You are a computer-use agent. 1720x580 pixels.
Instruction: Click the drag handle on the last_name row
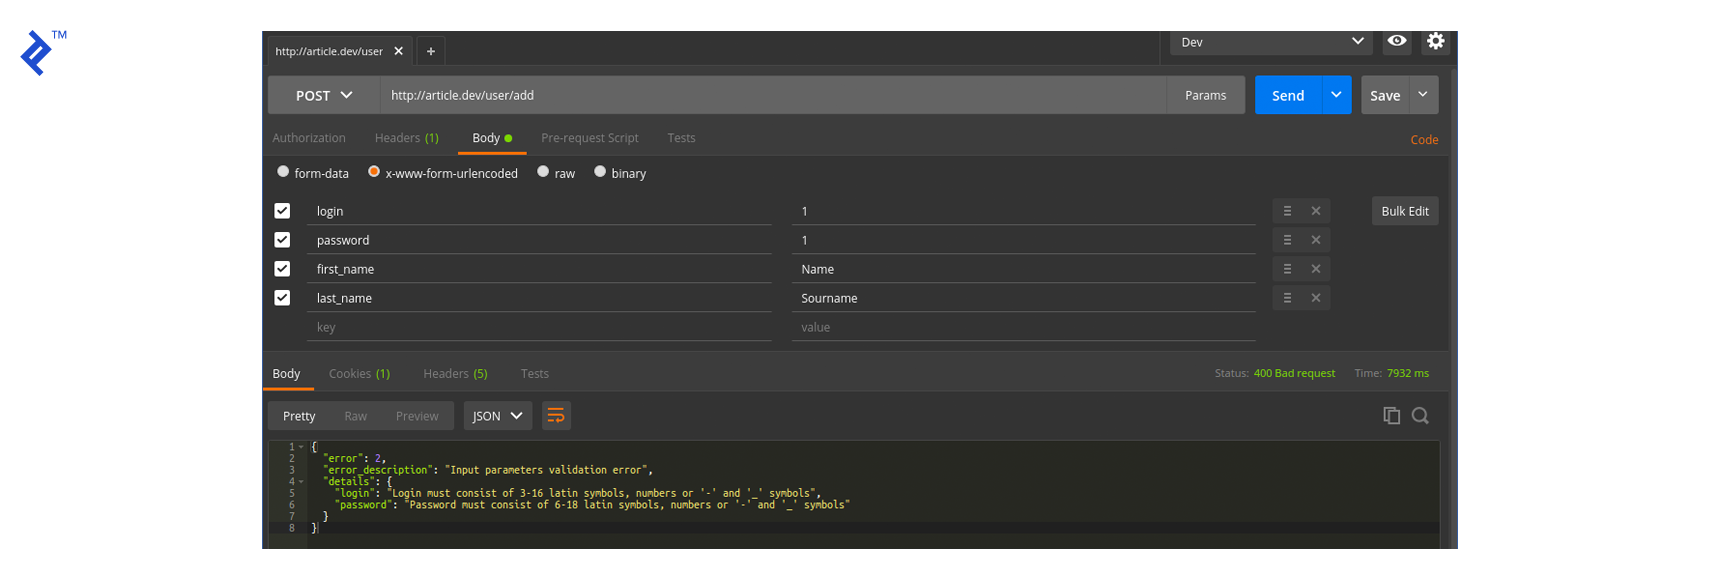tap(1287, 298)
